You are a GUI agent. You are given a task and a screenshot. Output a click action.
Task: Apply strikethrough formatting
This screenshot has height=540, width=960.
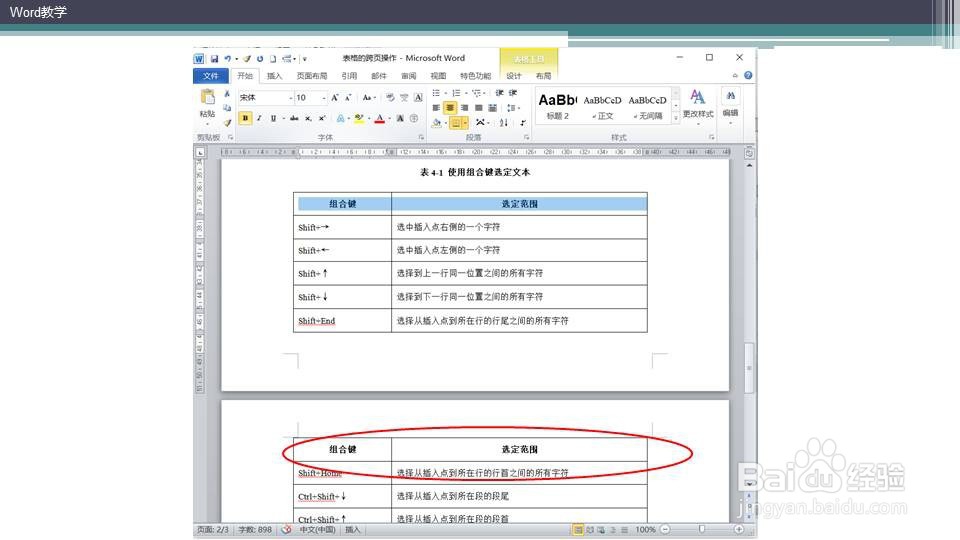(x=294, y=118)
